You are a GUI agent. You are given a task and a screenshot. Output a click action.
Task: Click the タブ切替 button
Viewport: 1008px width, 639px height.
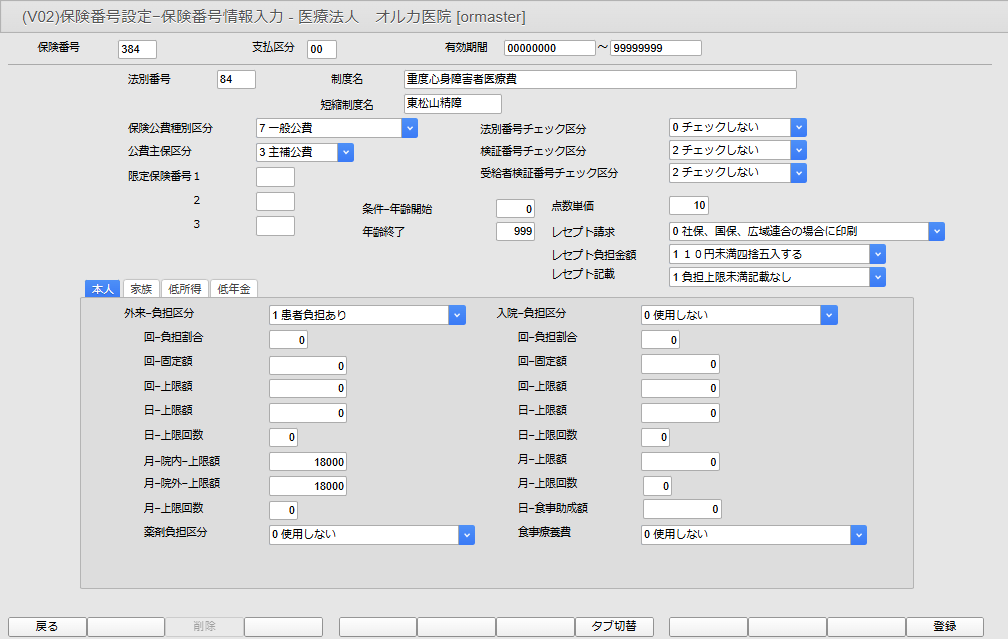[614, 626]
